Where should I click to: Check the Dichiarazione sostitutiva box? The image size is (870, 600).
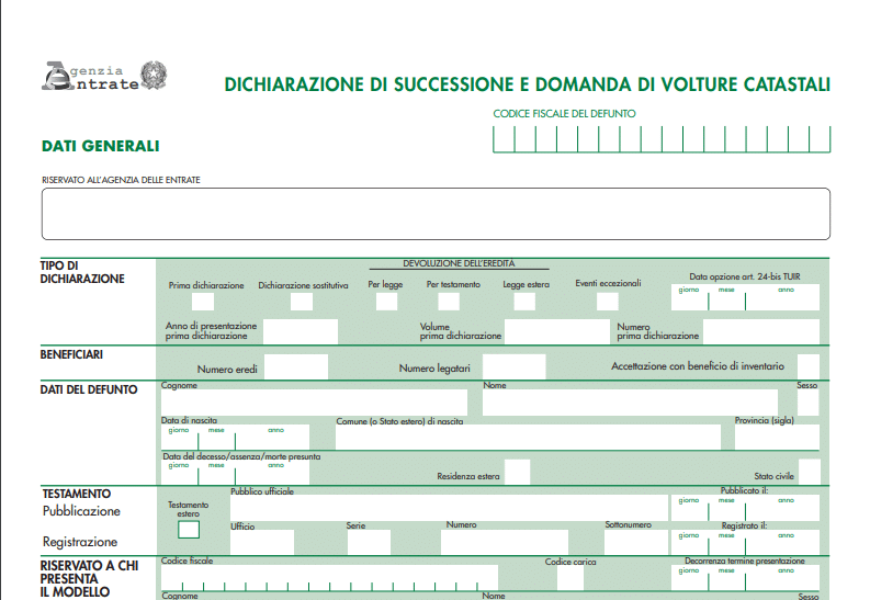tap(301, 301)
